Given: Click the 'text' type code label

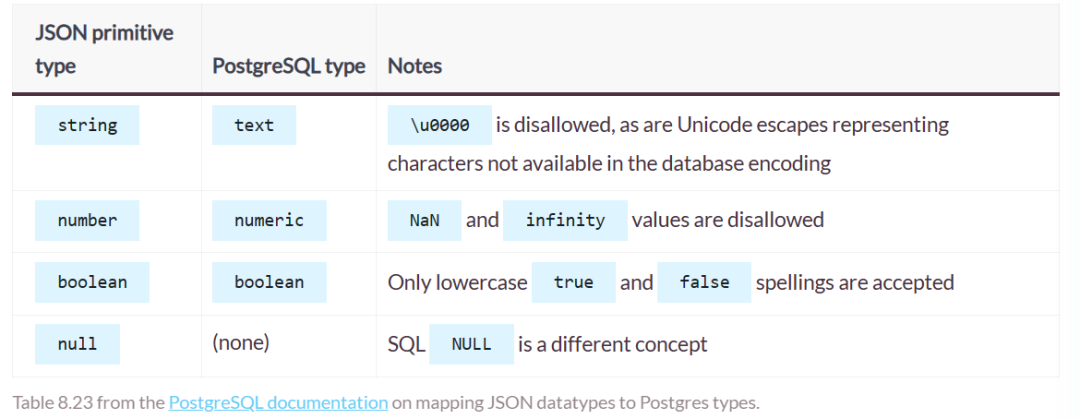Looking at the screenshot, I should coord(254,126).
